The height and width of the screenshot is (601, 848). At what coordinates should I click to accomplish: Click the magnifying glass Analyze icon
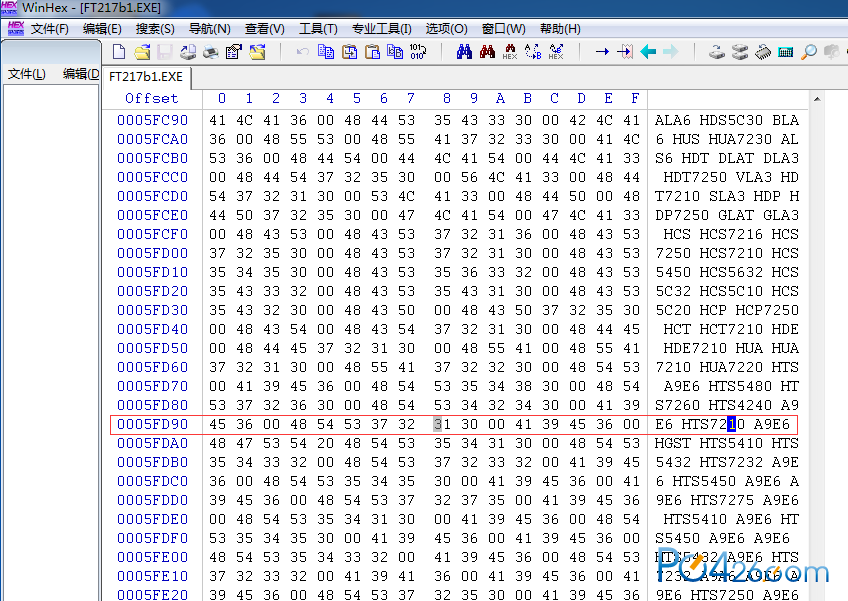click(809, 52)
